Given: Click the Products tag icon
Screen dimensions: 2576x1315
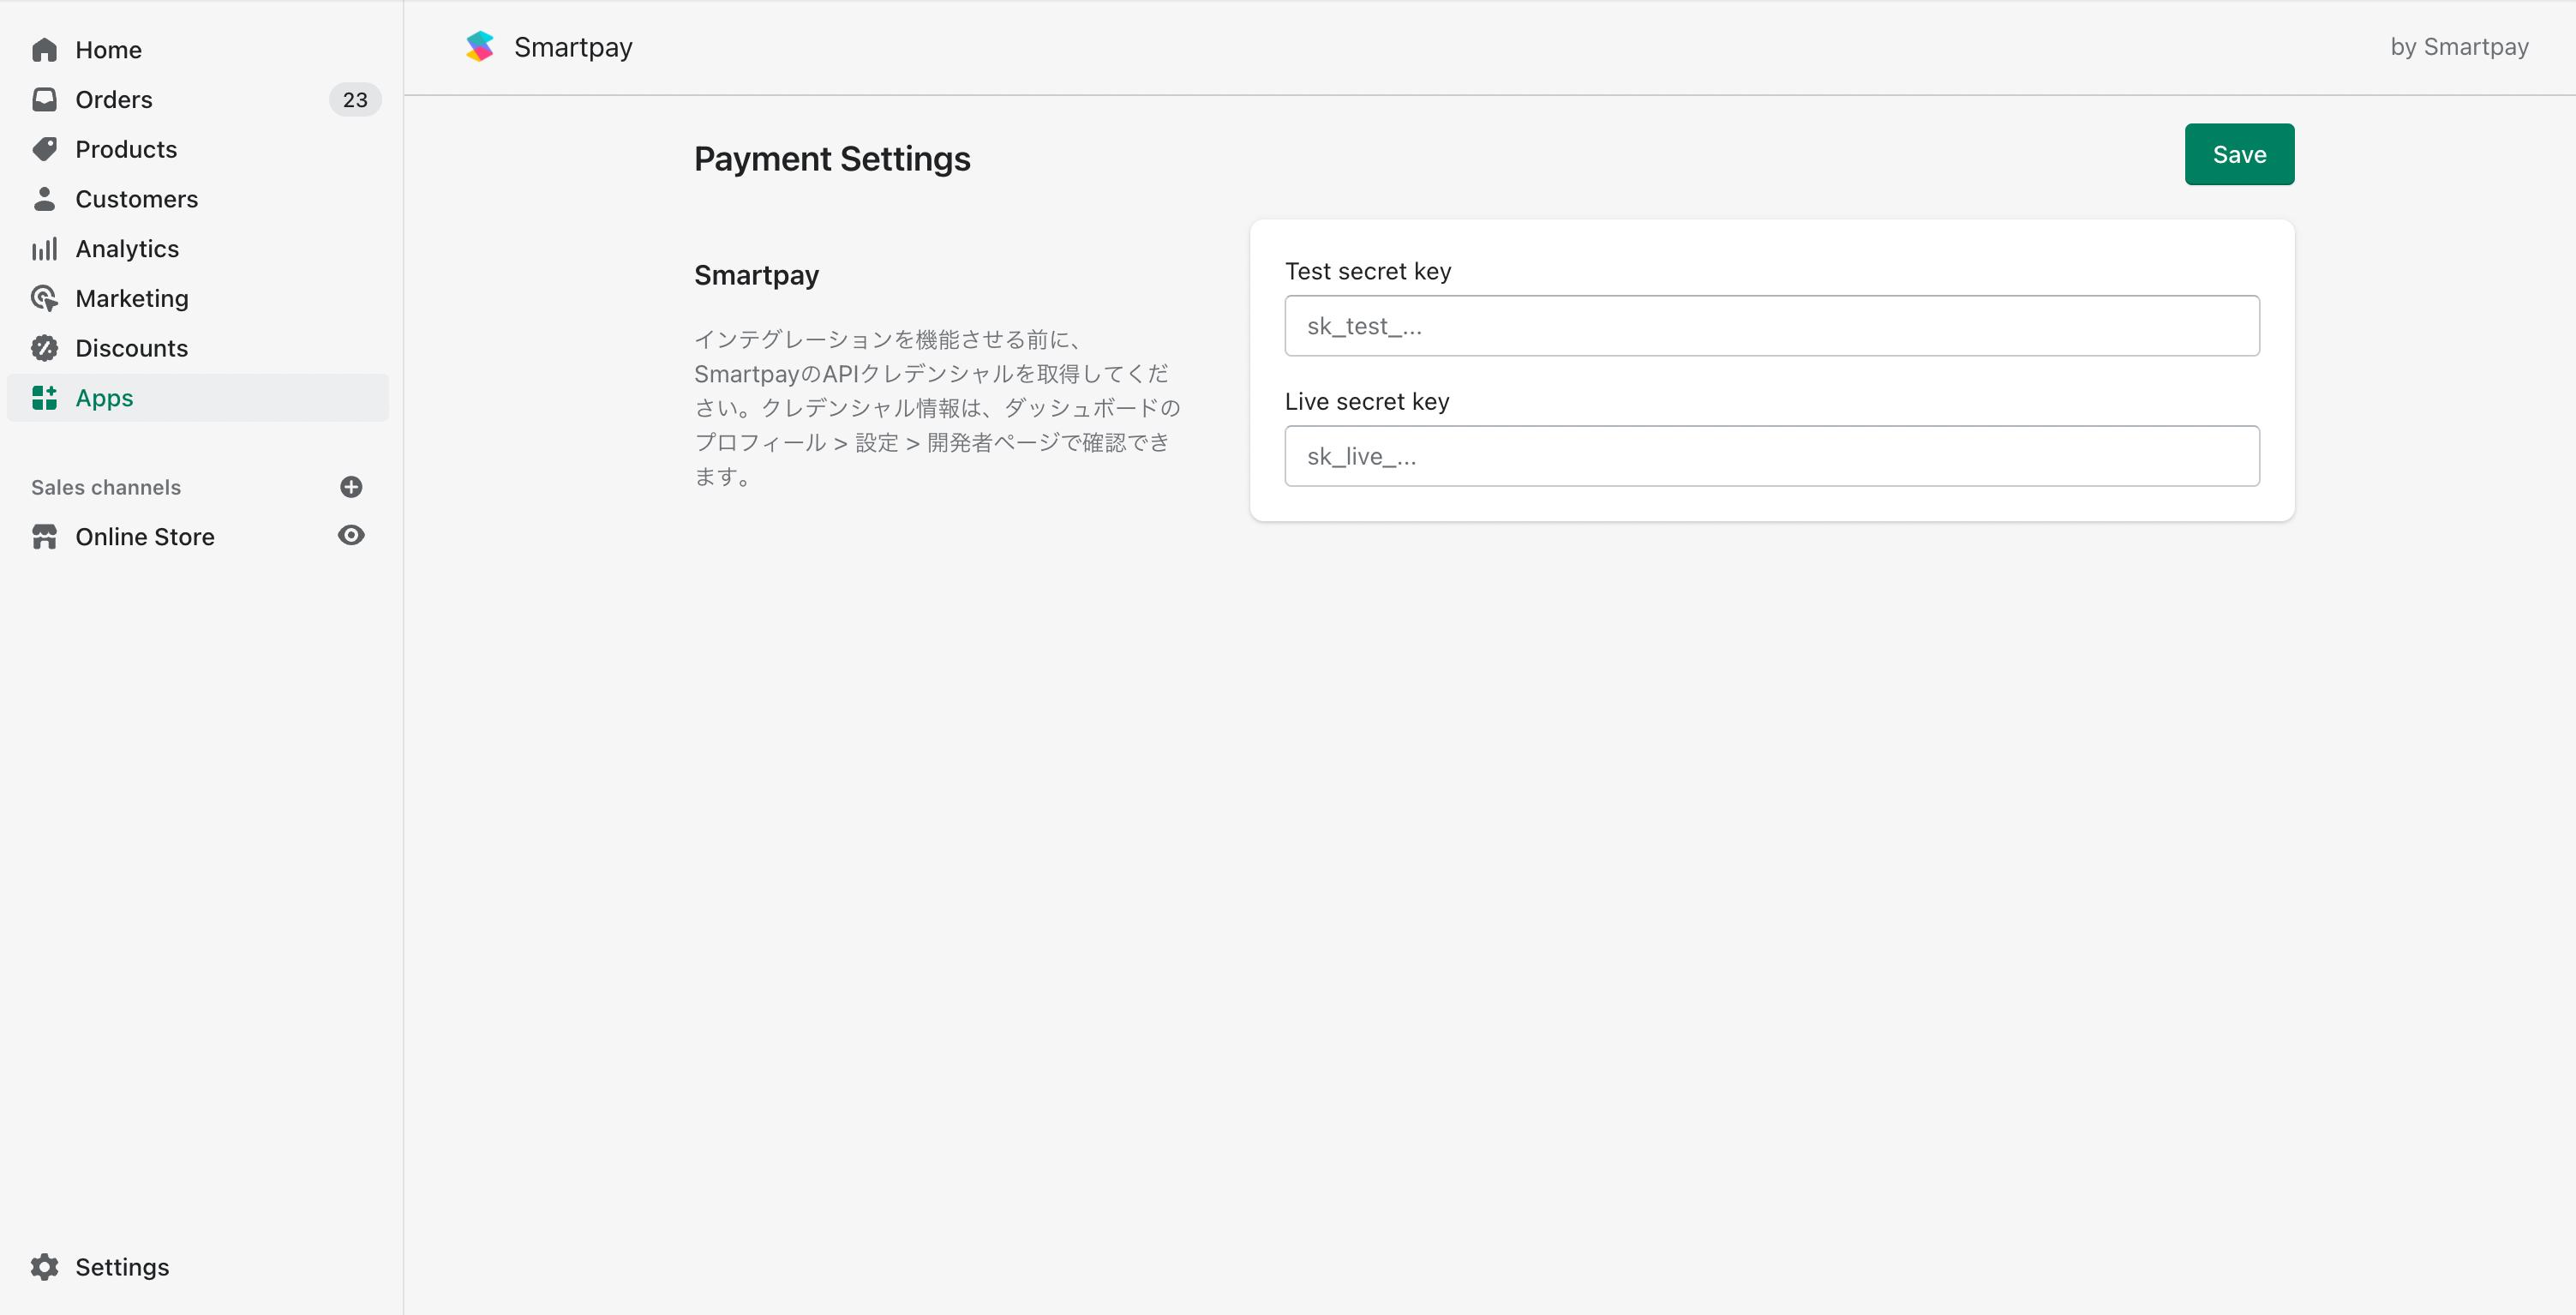Looking at the screenshot, I should point(44,149).
